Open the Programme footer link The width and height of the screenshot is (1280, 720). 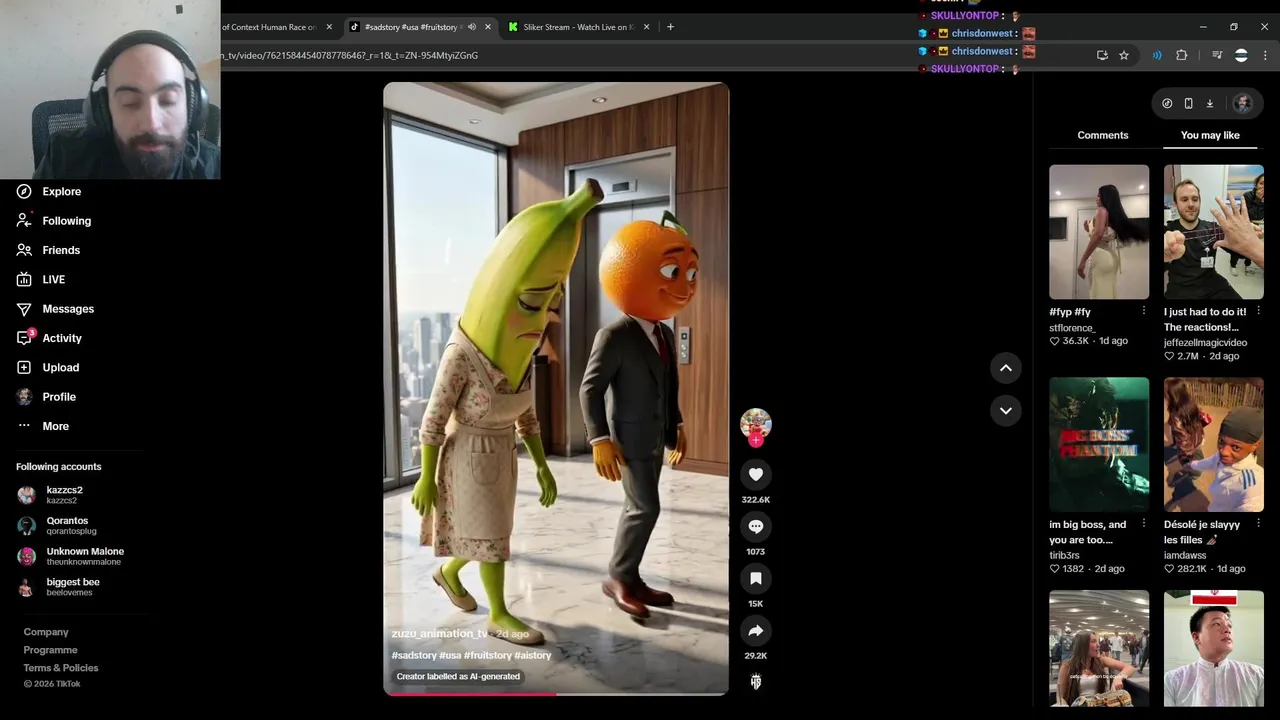point(50,650)
